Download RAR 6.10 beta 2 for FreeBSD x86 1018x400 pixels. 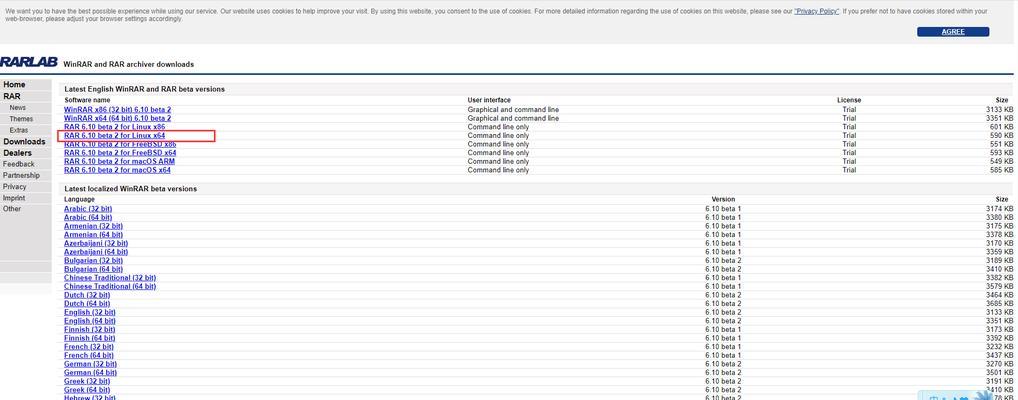point(120,144)
